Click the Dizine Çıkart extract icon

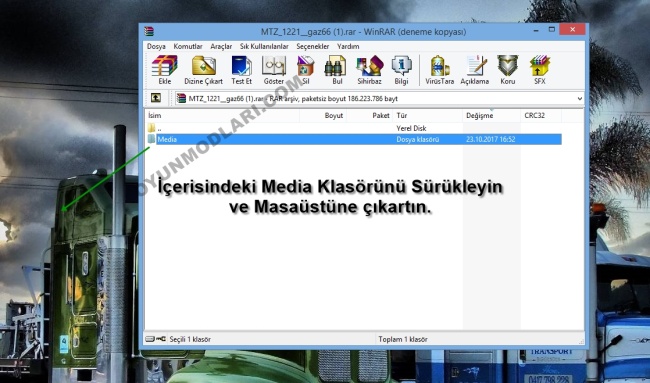pos(204,70)
